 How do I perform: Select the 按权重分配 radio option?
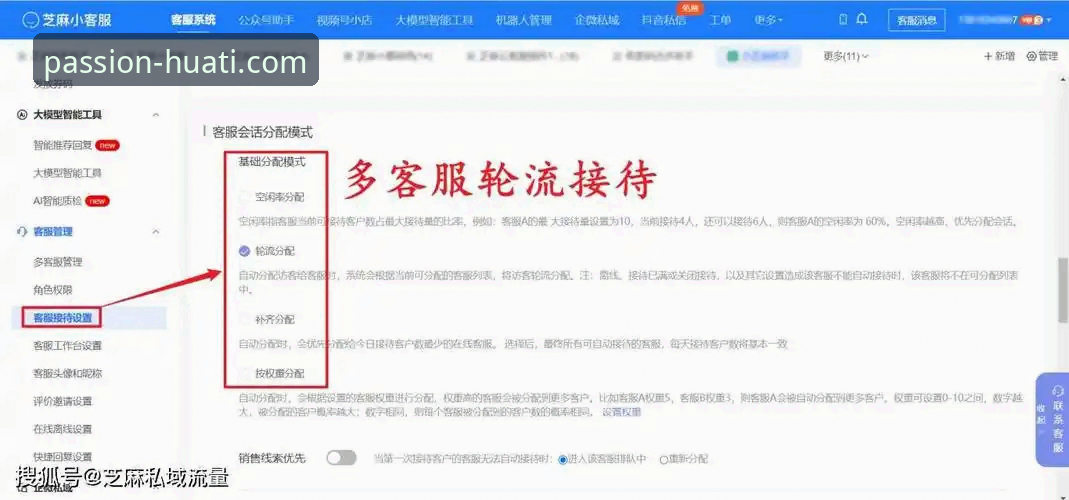pos(244,373)
